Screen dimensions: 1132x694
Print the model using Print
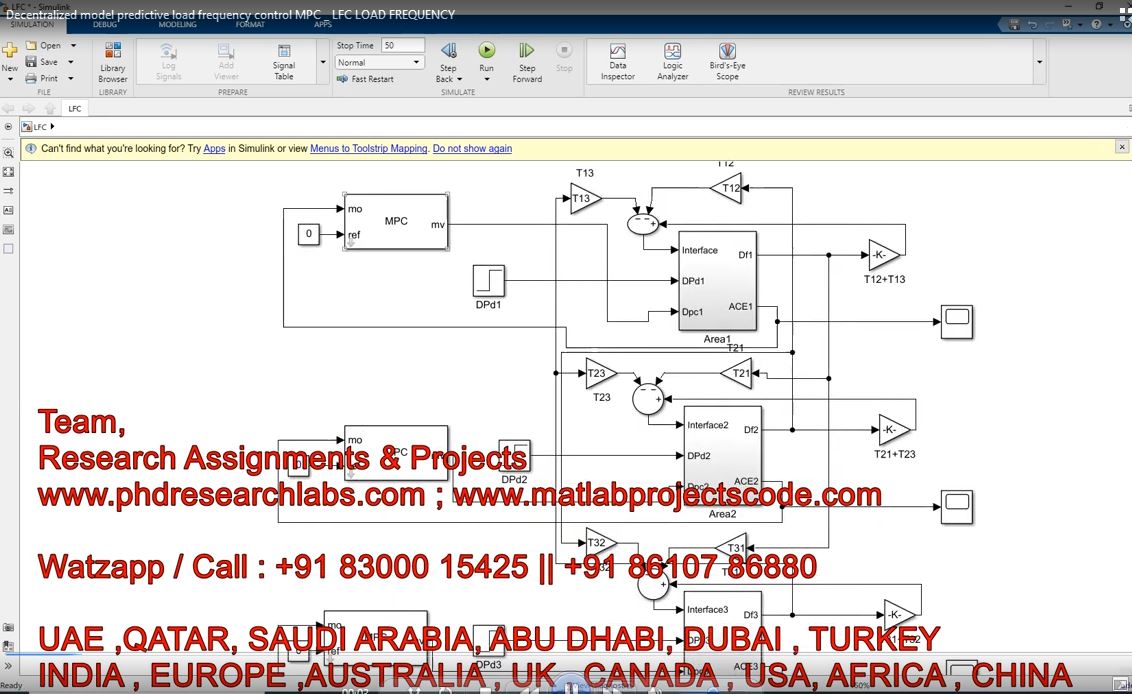42,78
